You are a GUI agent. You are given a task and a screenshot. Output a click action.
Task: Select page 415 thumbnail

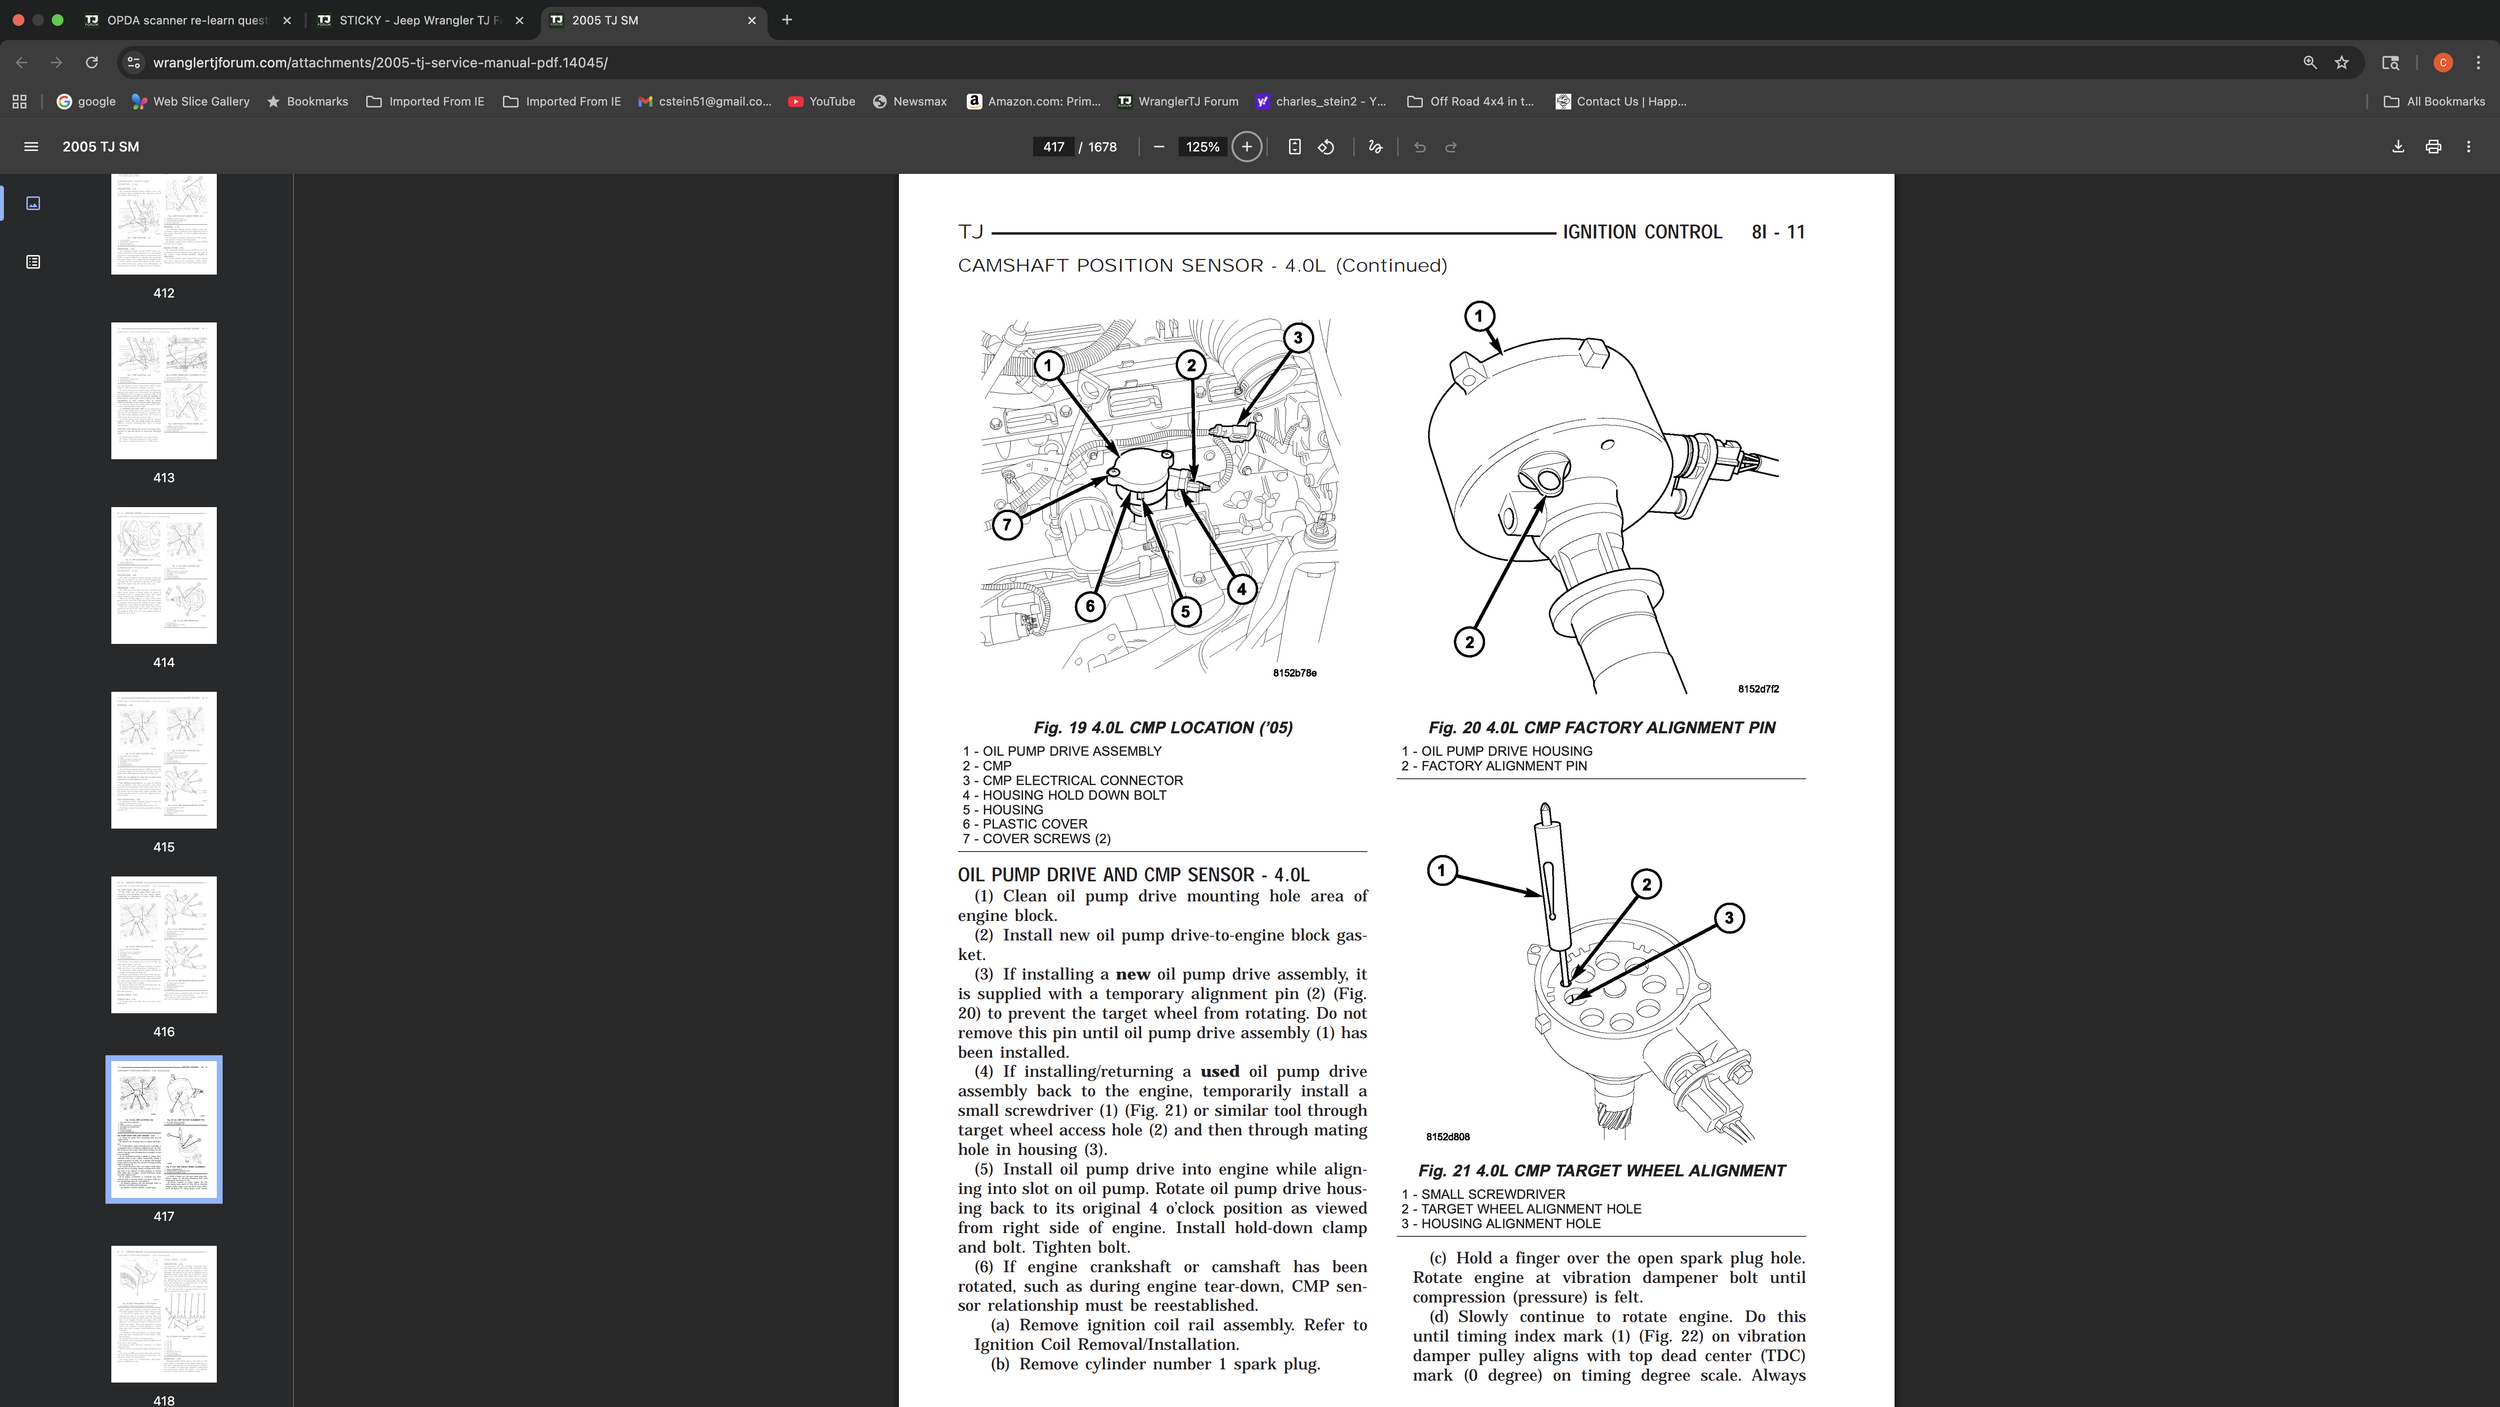[x=164, y=760]
